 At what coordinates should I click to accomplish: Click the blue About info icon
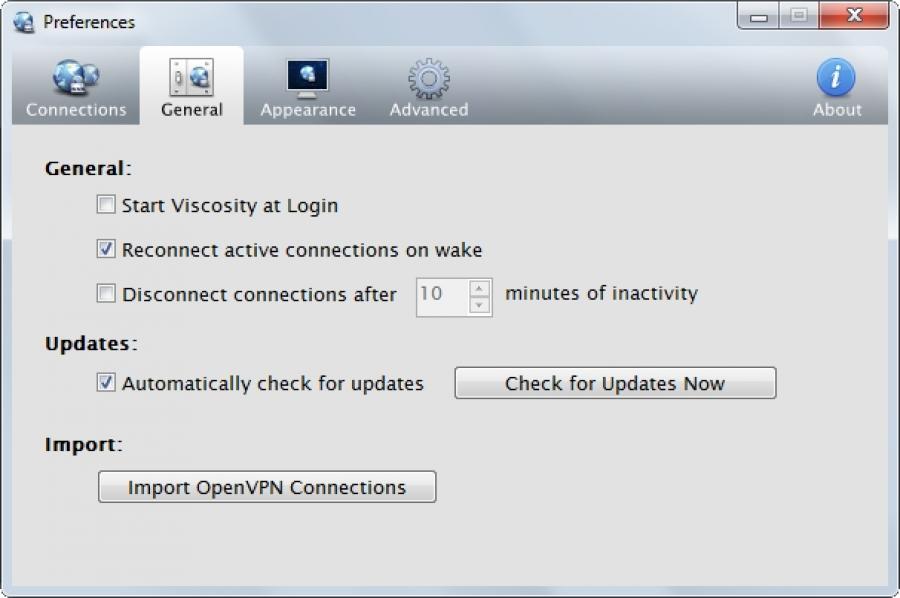click(x=836, y=77)
